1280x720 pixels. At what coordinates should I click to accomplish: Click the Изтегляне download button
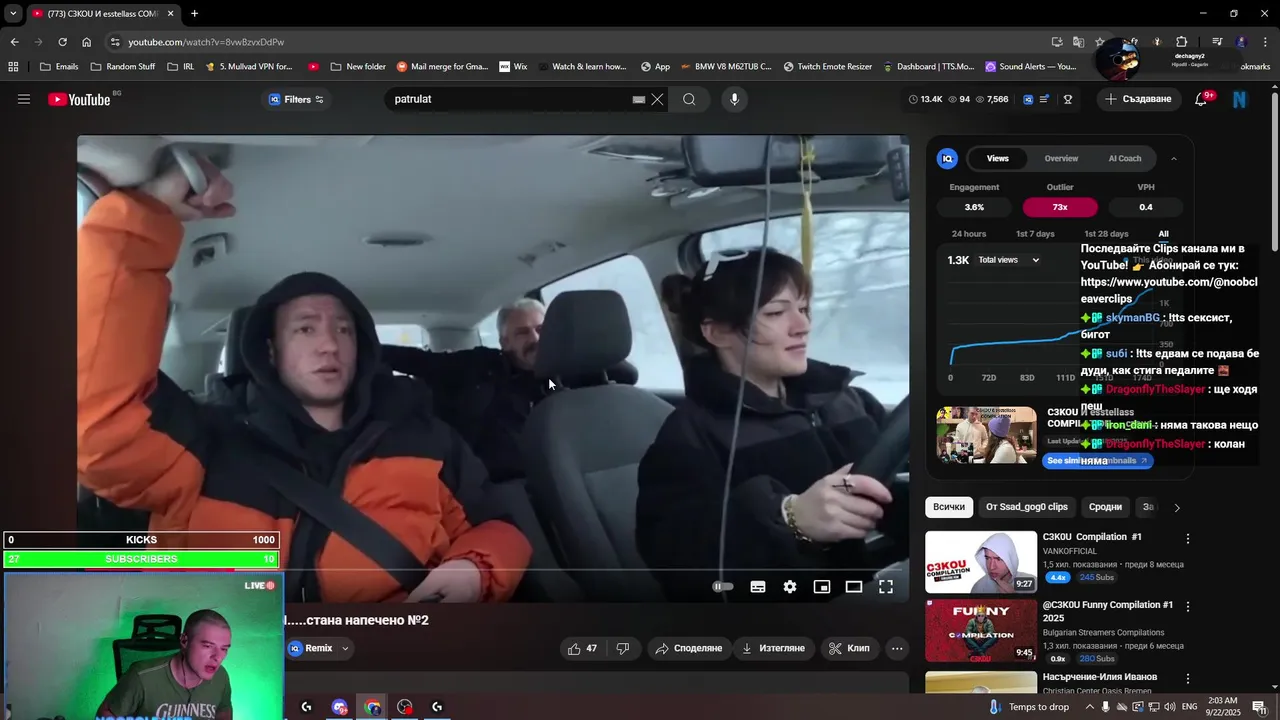(772, 648)
